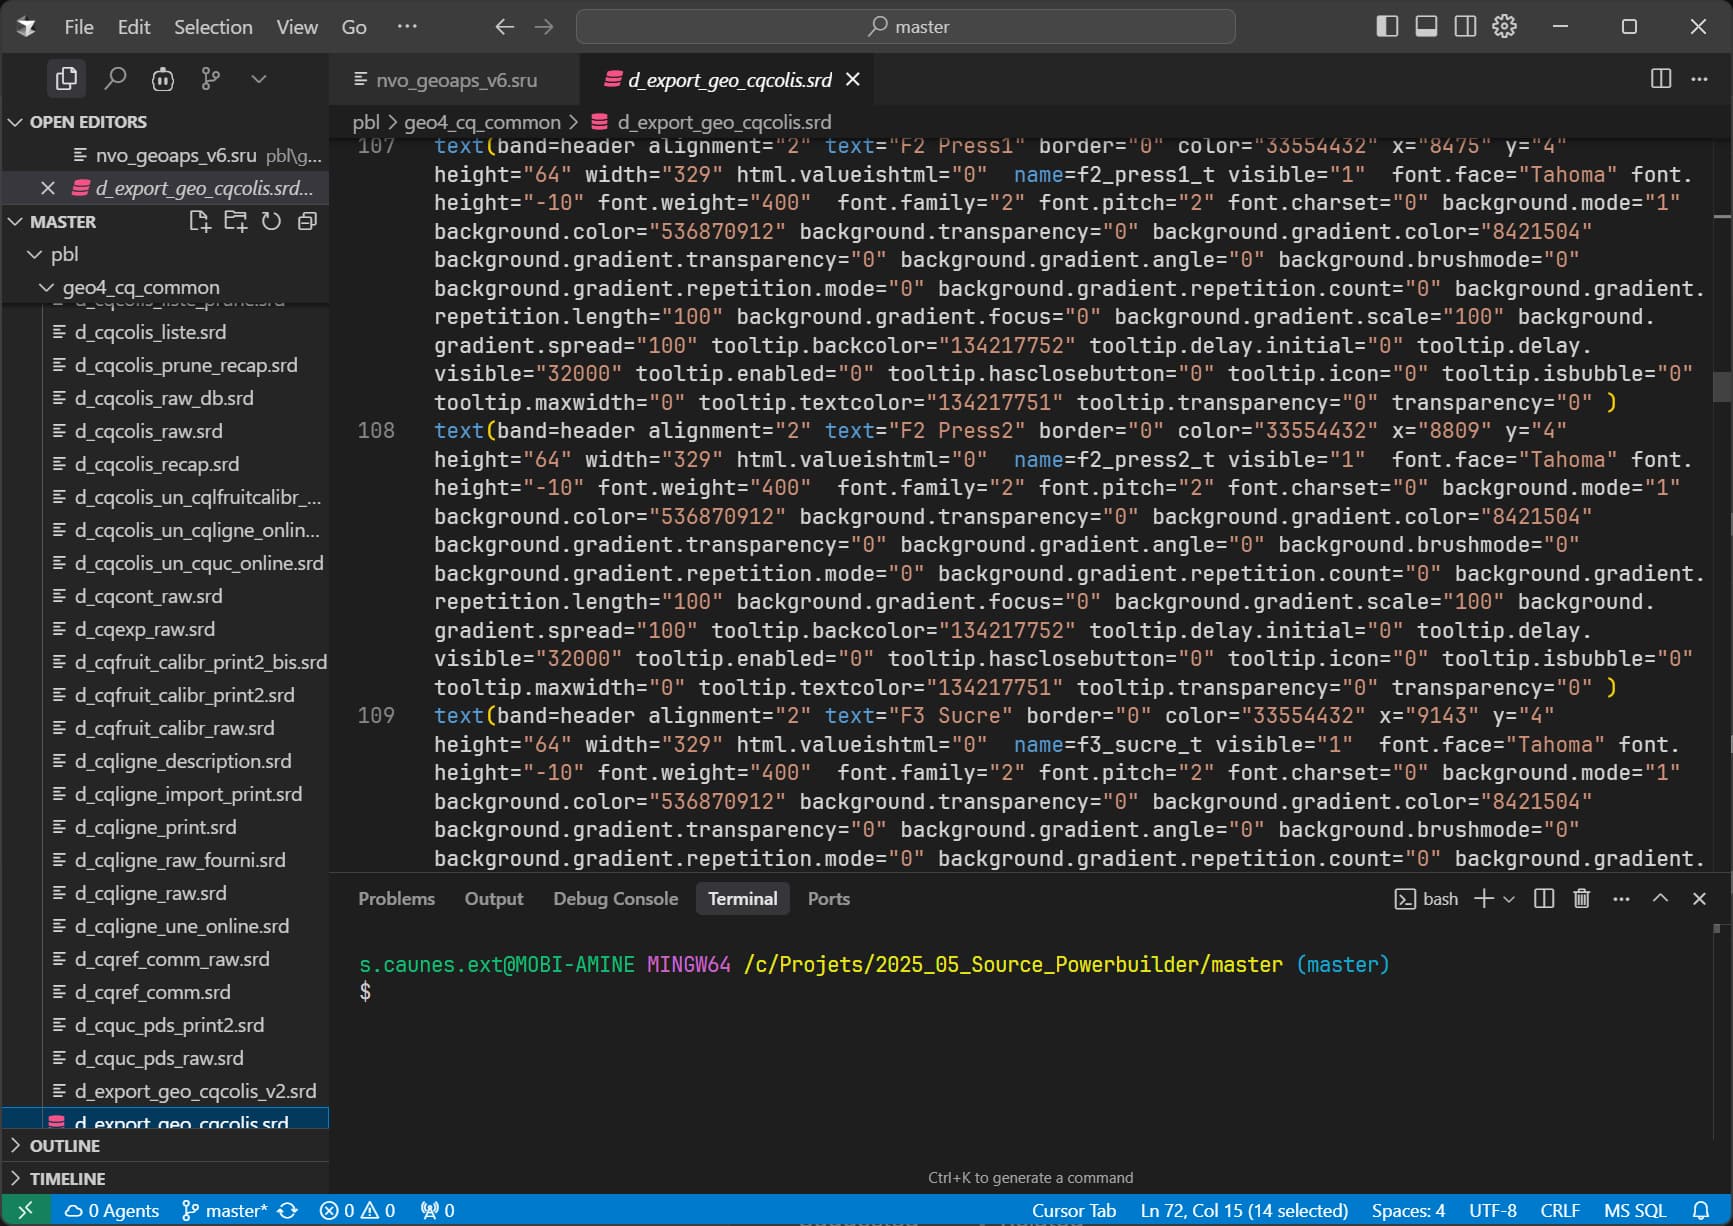Open the settings gear in title bar
Viewport: 1733px width, 1226px height.
click(x=1504, y=26)
